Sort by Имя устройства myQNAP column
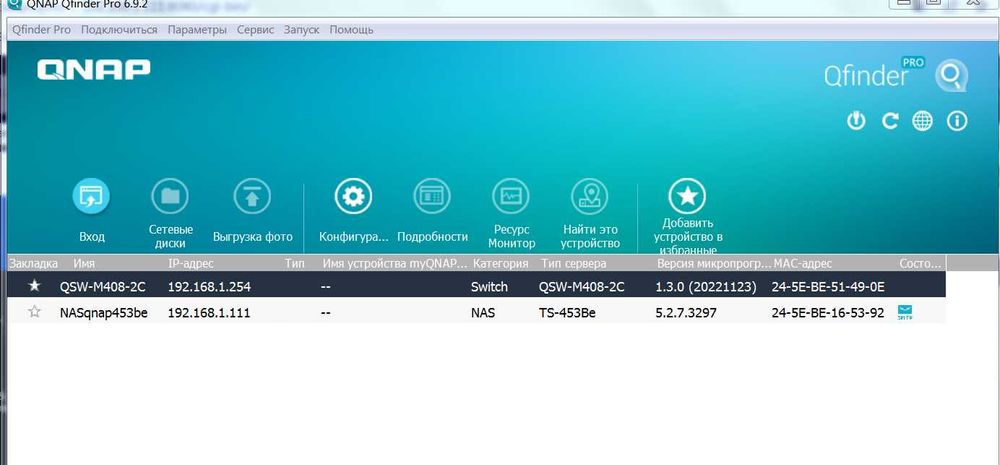This screenshot has height=465, width=1000. tap(395, 263)
